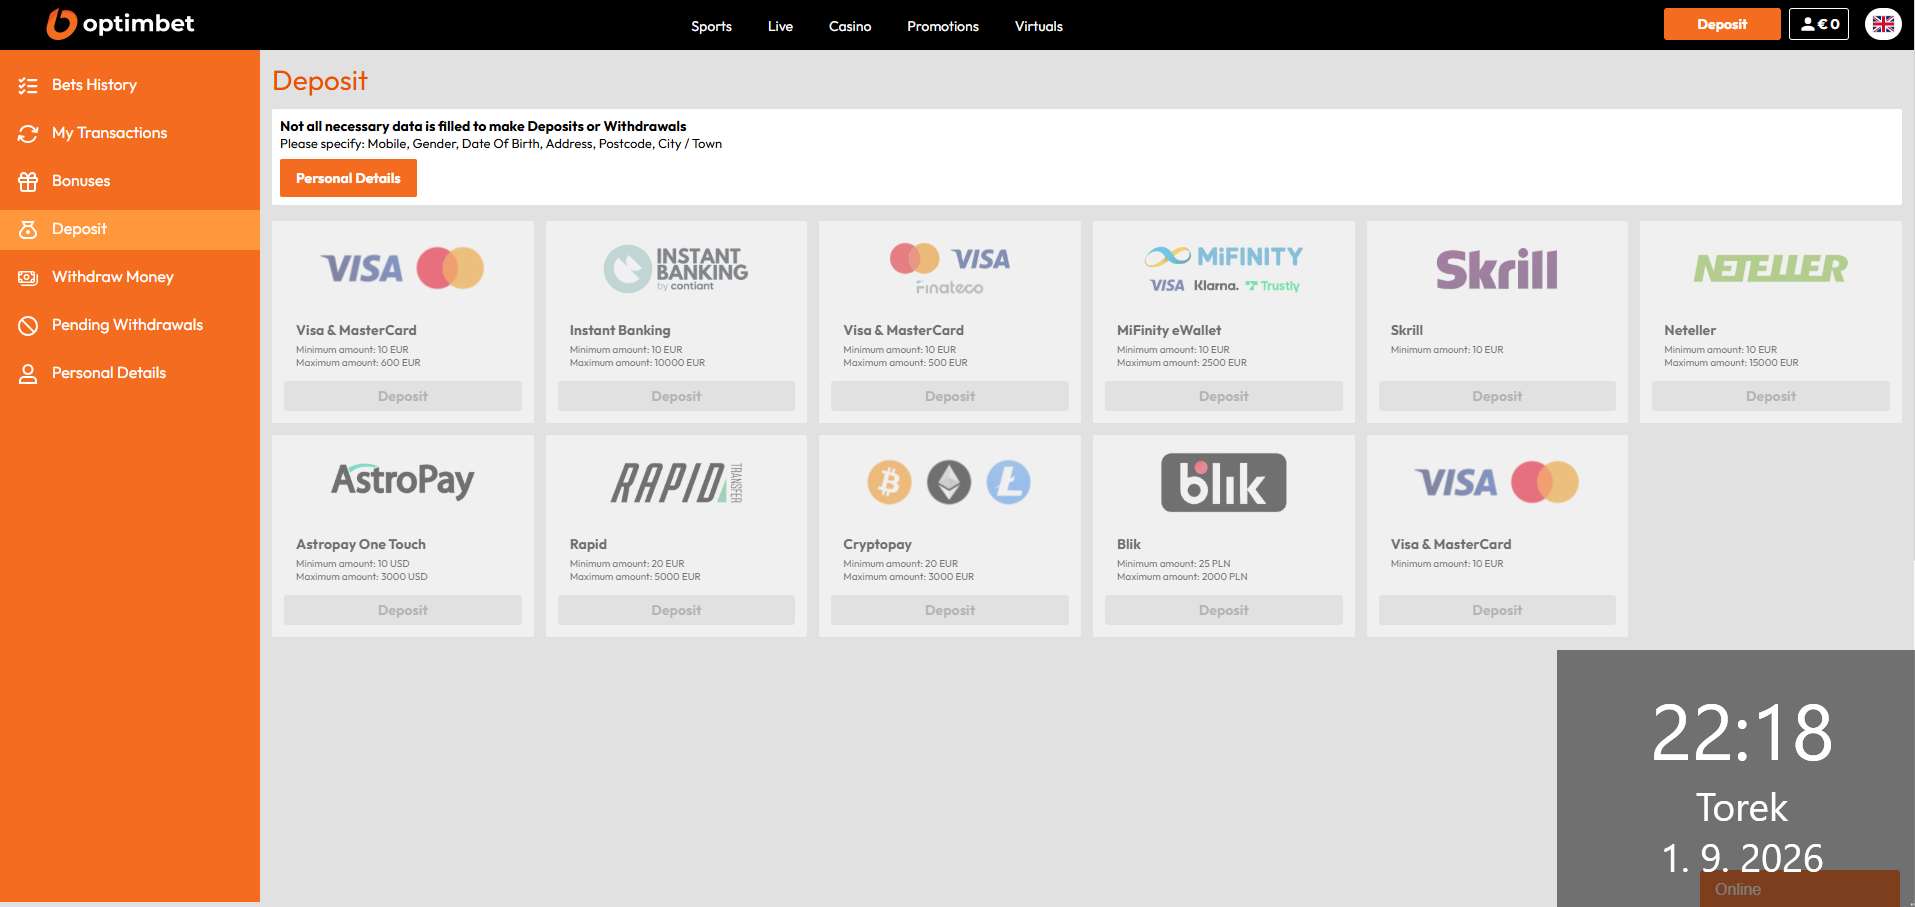This screenshot has height=907, width=1915.
Task: Select Deposit under MiFinity eWallet
Action: pyautogui.click(x=1224, y=396)
